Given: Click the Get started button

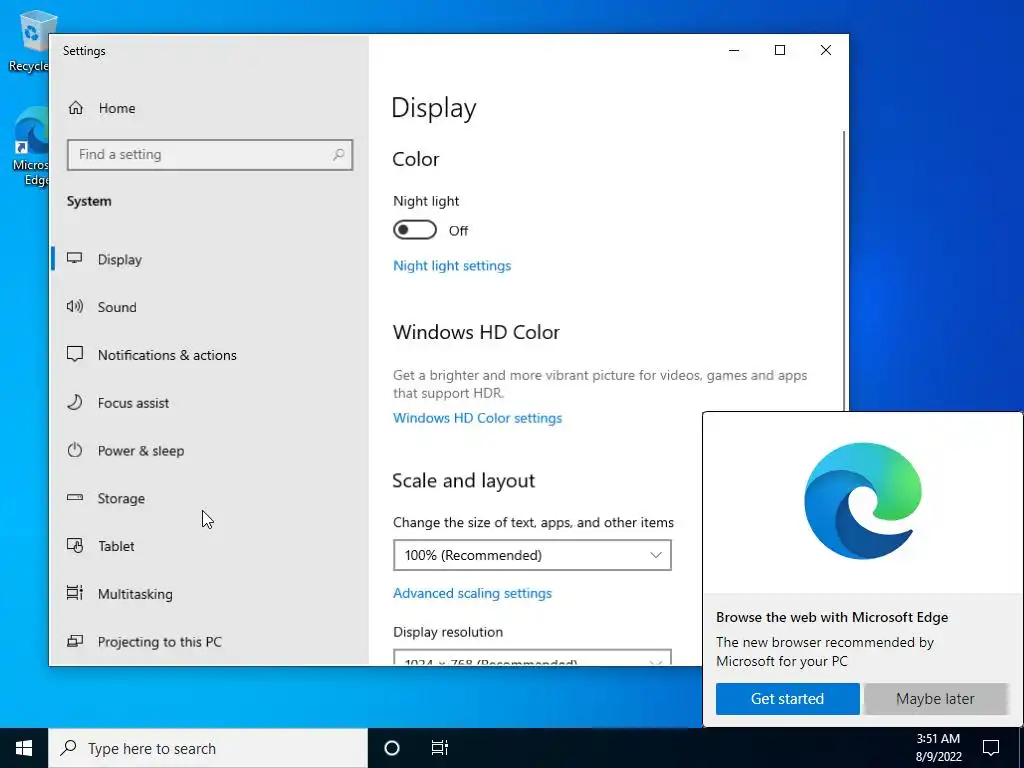Looking at the screenshot, I should pyautogui.click(x=788, y=699).
